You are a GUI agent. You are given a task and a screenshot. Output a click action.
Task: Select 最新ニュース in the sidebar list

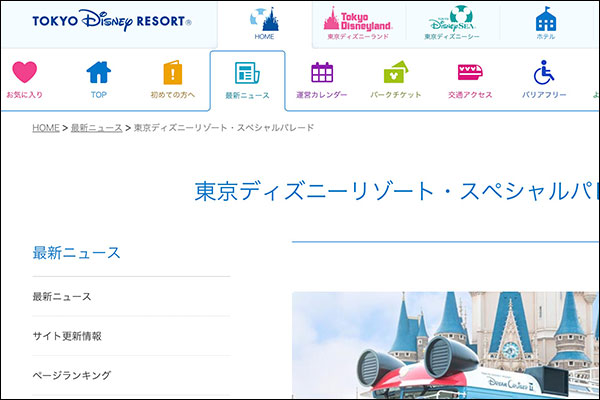pos(62,297)
